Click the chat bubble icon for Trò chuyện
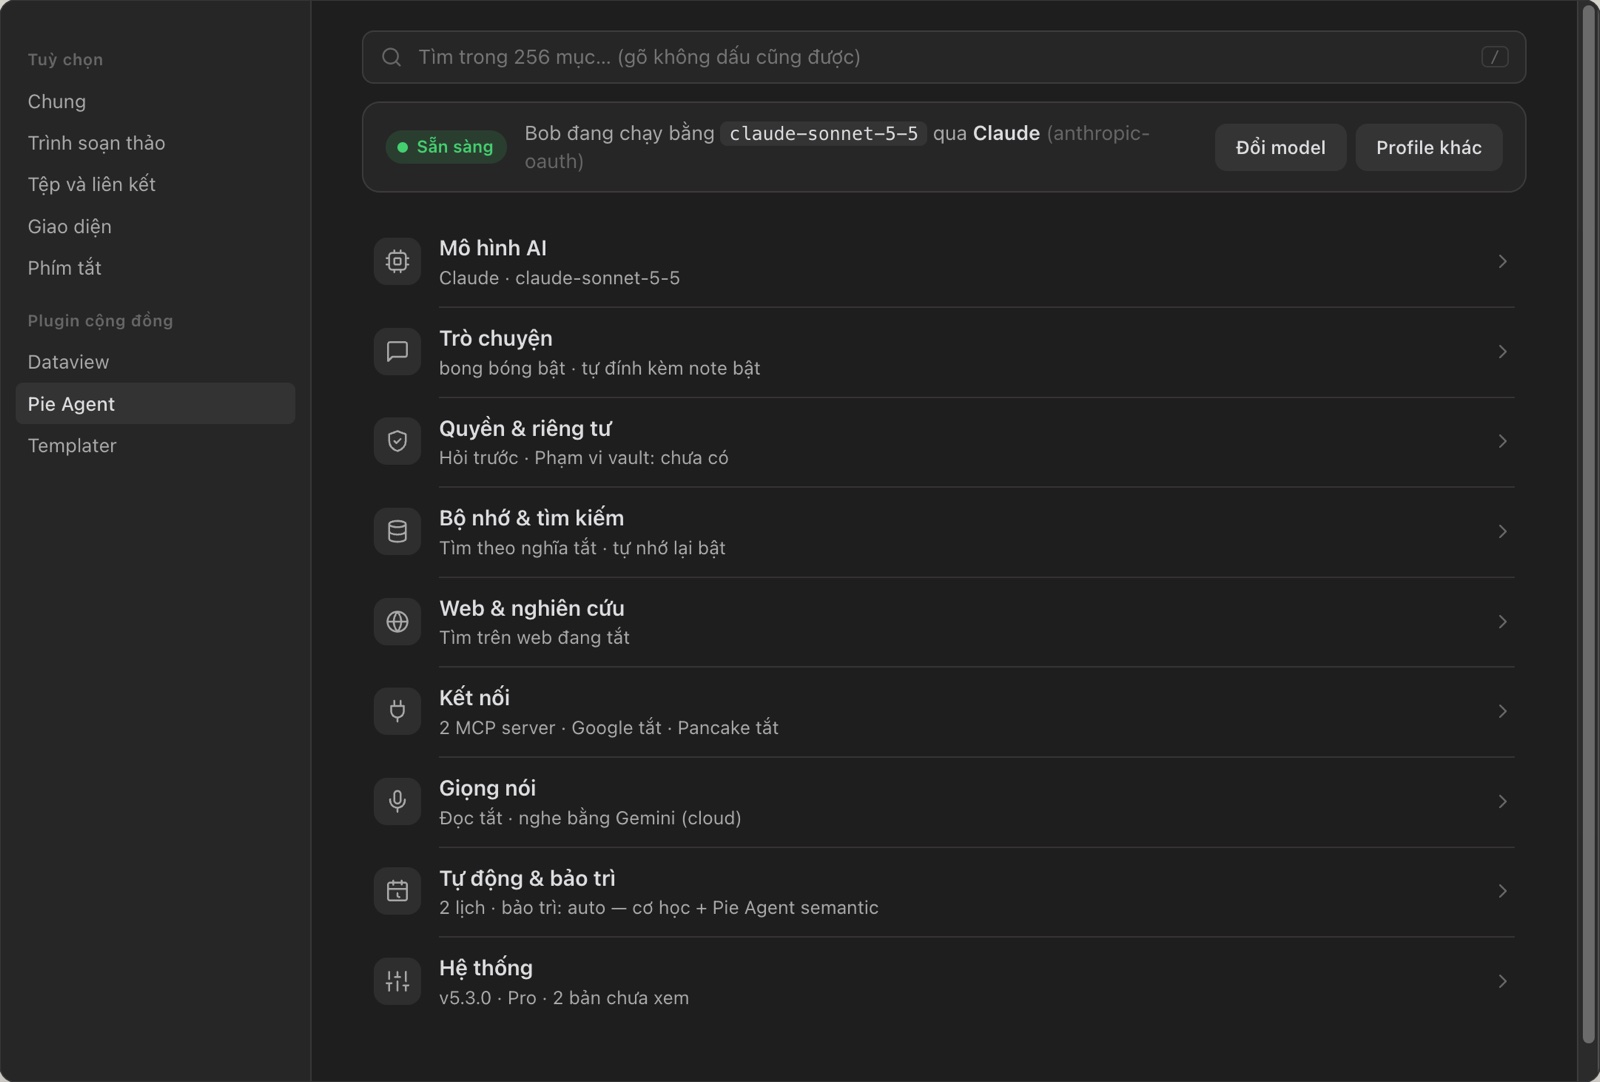1600x1082 pixels. click(x=397, y=351)
